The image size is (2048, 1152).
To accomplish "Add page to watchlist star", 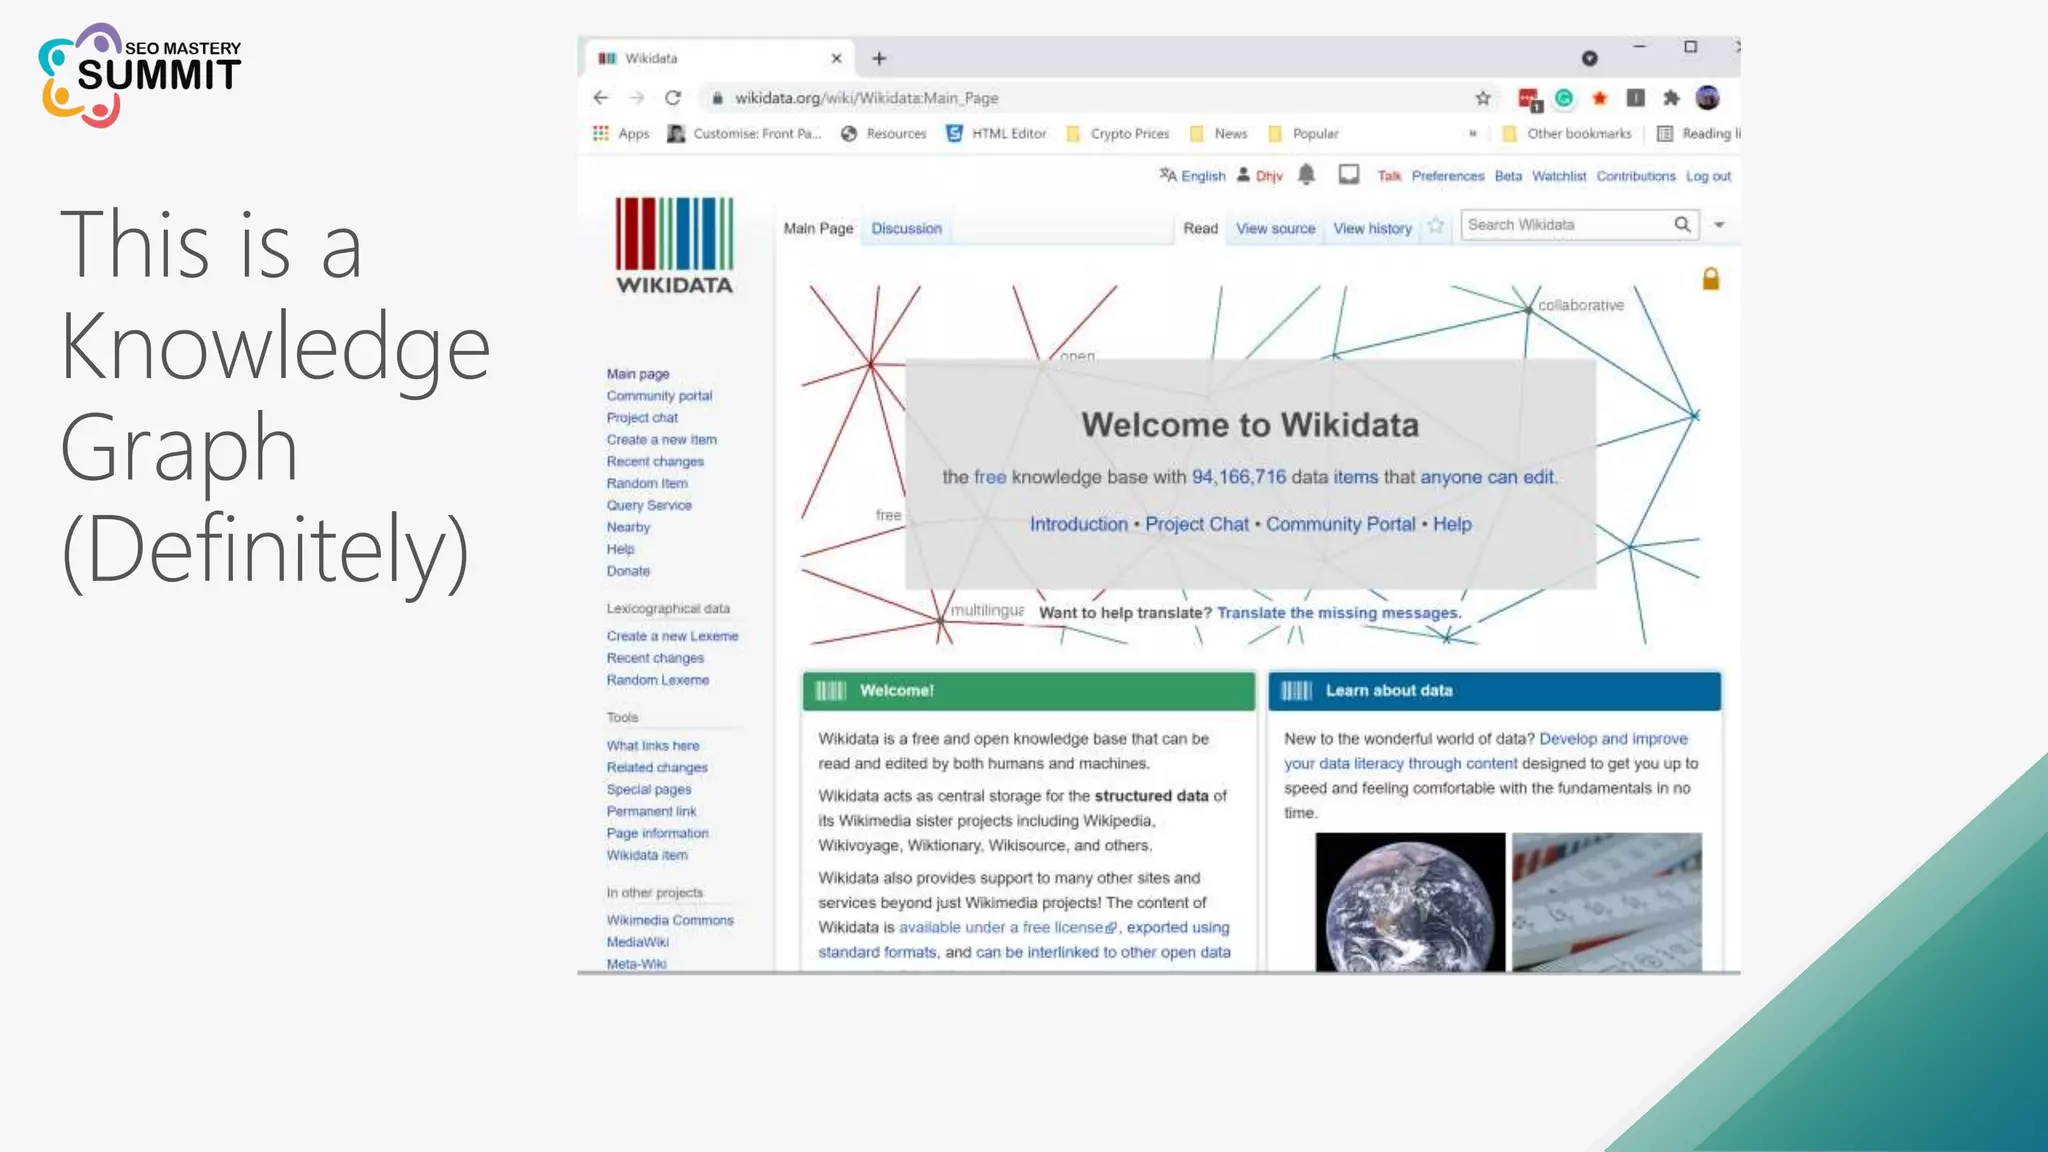I will tap(1436, 226).
